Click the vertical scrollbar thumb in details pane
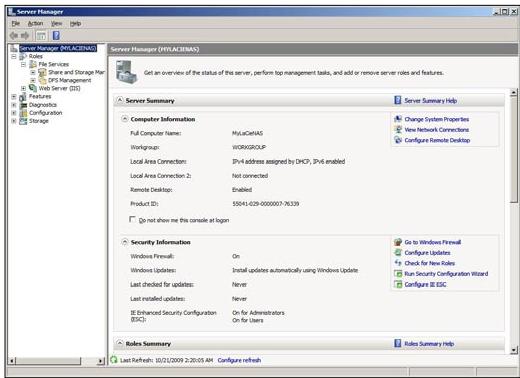The image size is (520, 378). 514,150
